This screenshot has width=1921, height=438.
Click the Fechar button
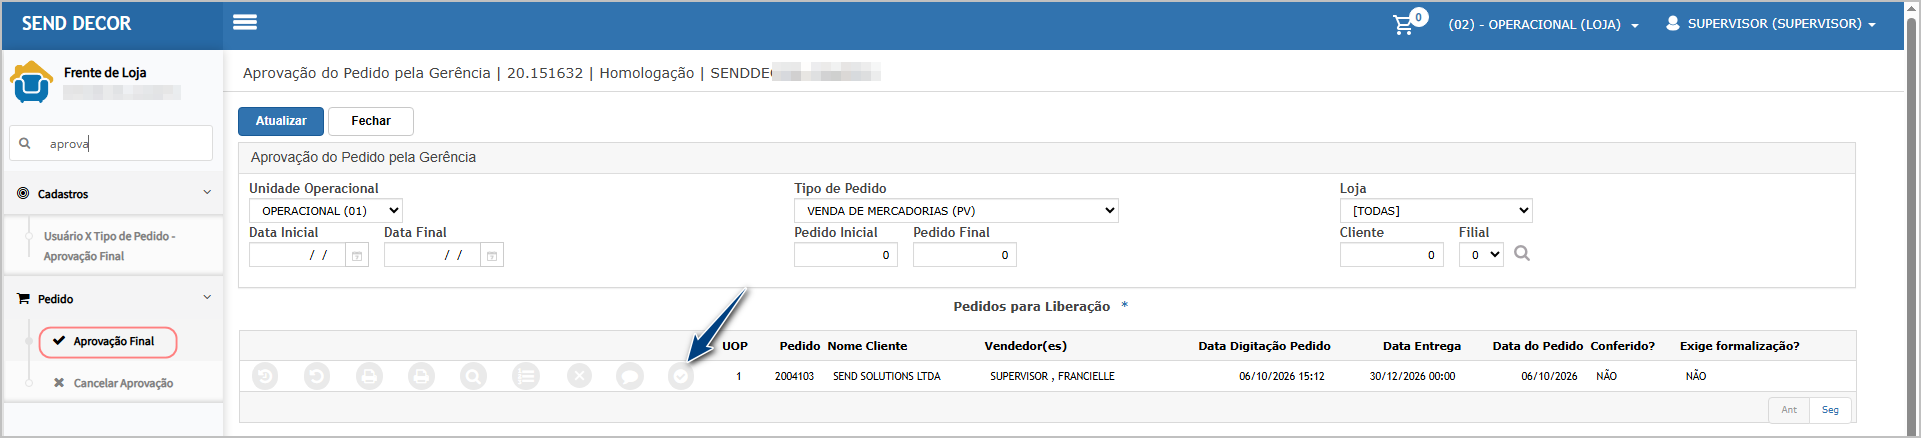371,121
